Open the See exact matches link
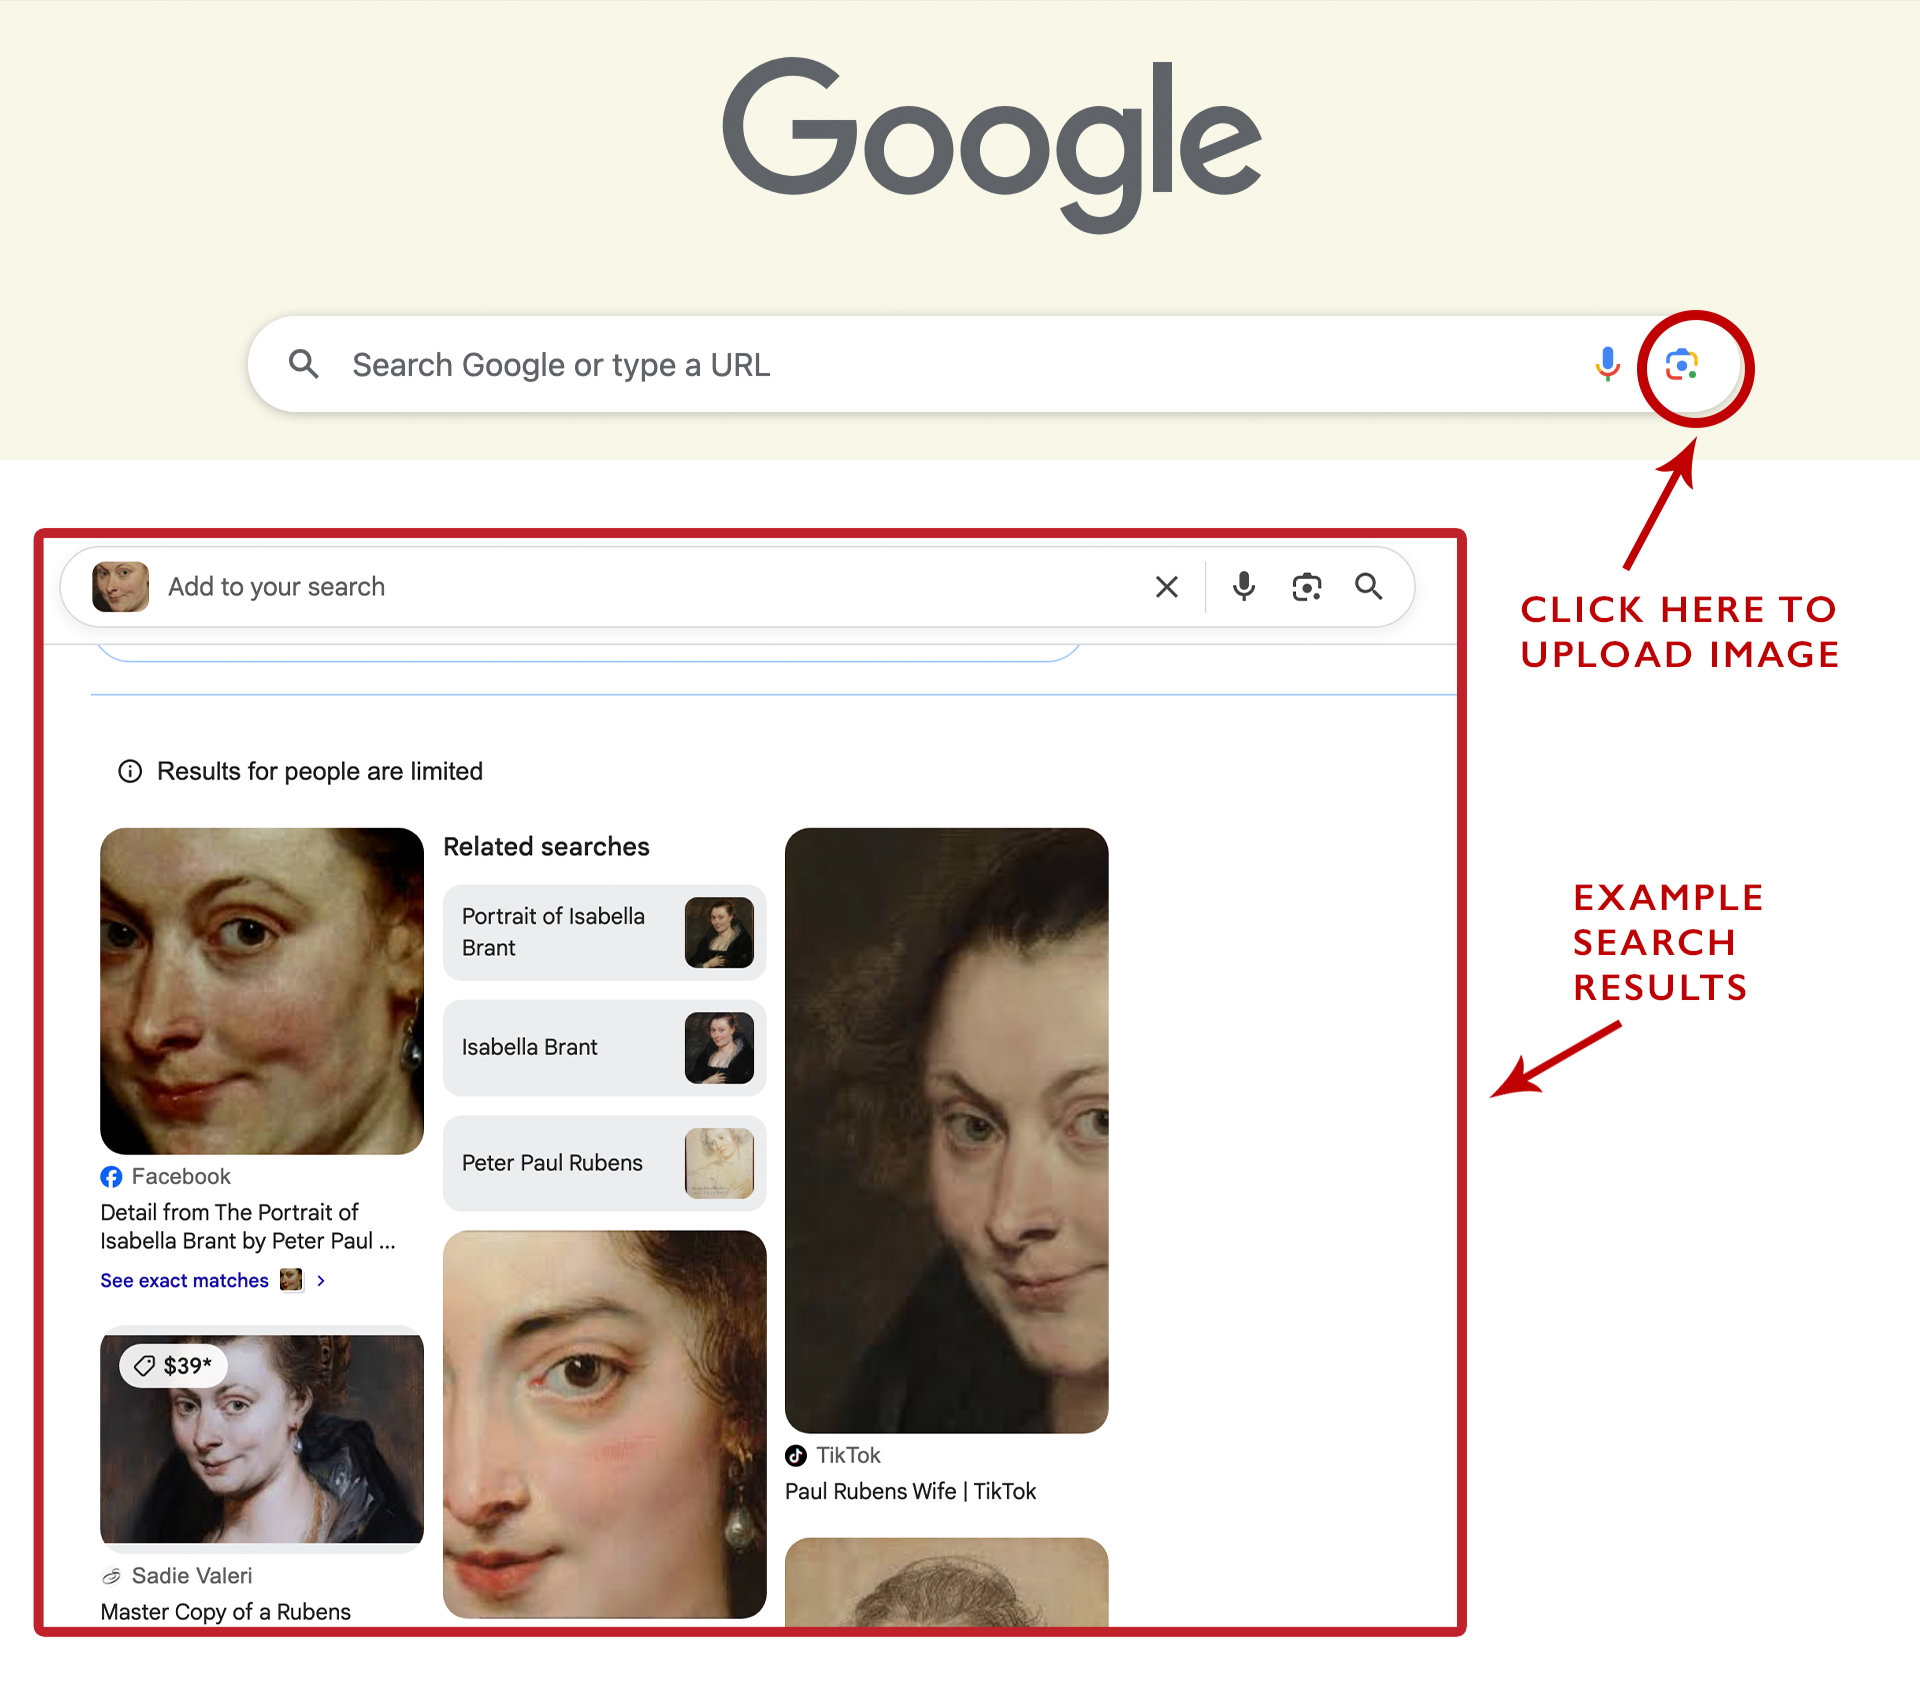 click(x=184, y=1280)
